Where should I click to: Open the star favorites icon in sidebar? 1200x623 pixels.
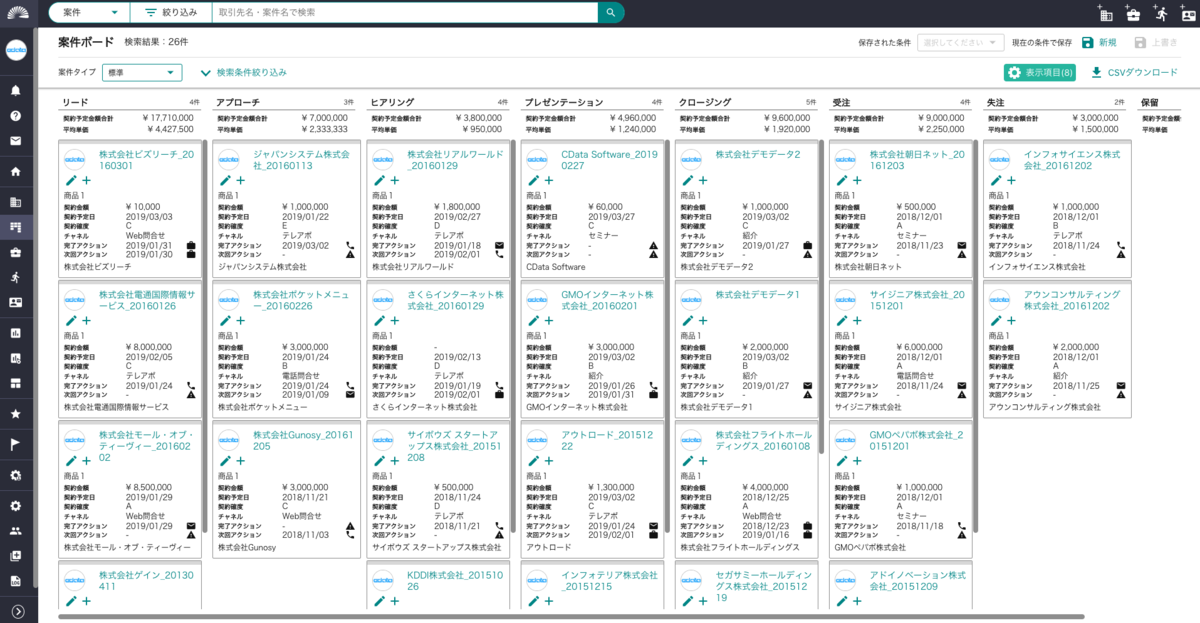16,413
